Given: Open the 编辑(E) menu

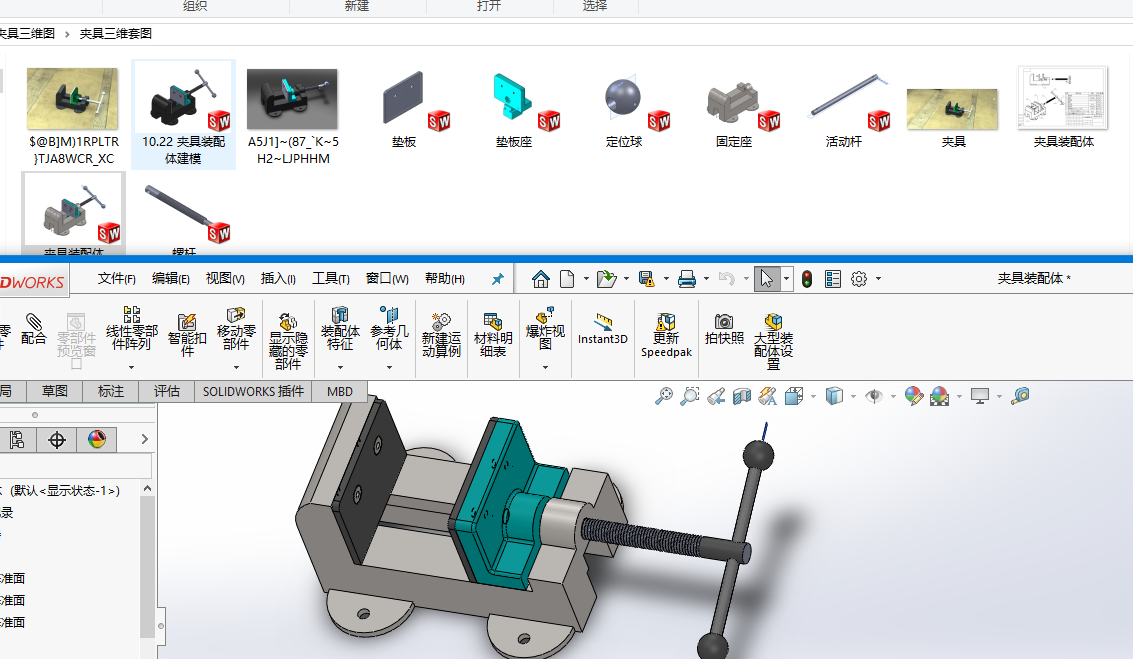Looking at the screenshot, I should pos(171,279).
